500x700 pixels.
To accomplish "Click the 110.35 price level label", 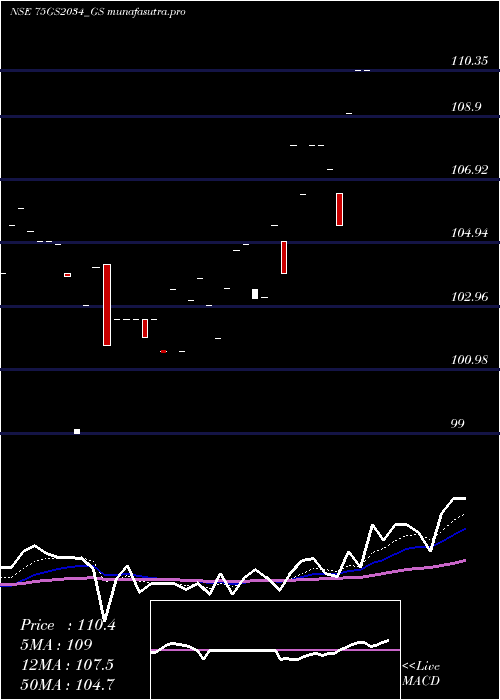I will [x=469, y=61].
